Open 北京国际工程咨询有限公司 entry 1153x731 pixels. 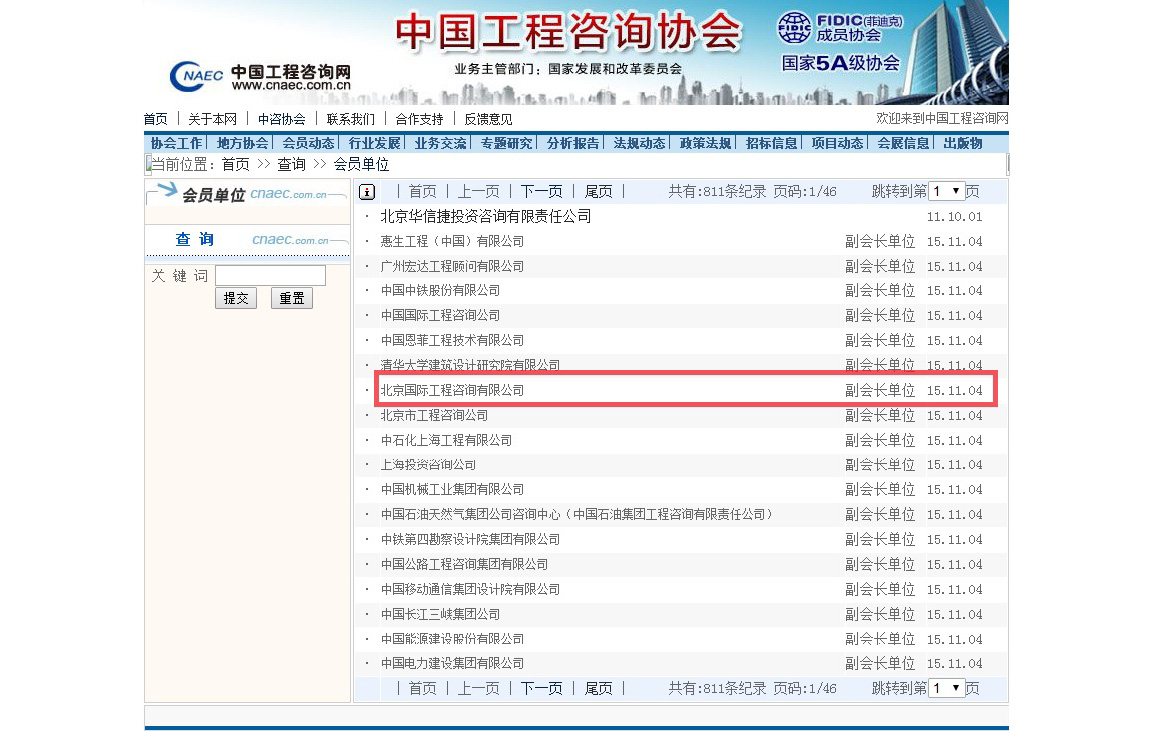click(x=452, y=391)
